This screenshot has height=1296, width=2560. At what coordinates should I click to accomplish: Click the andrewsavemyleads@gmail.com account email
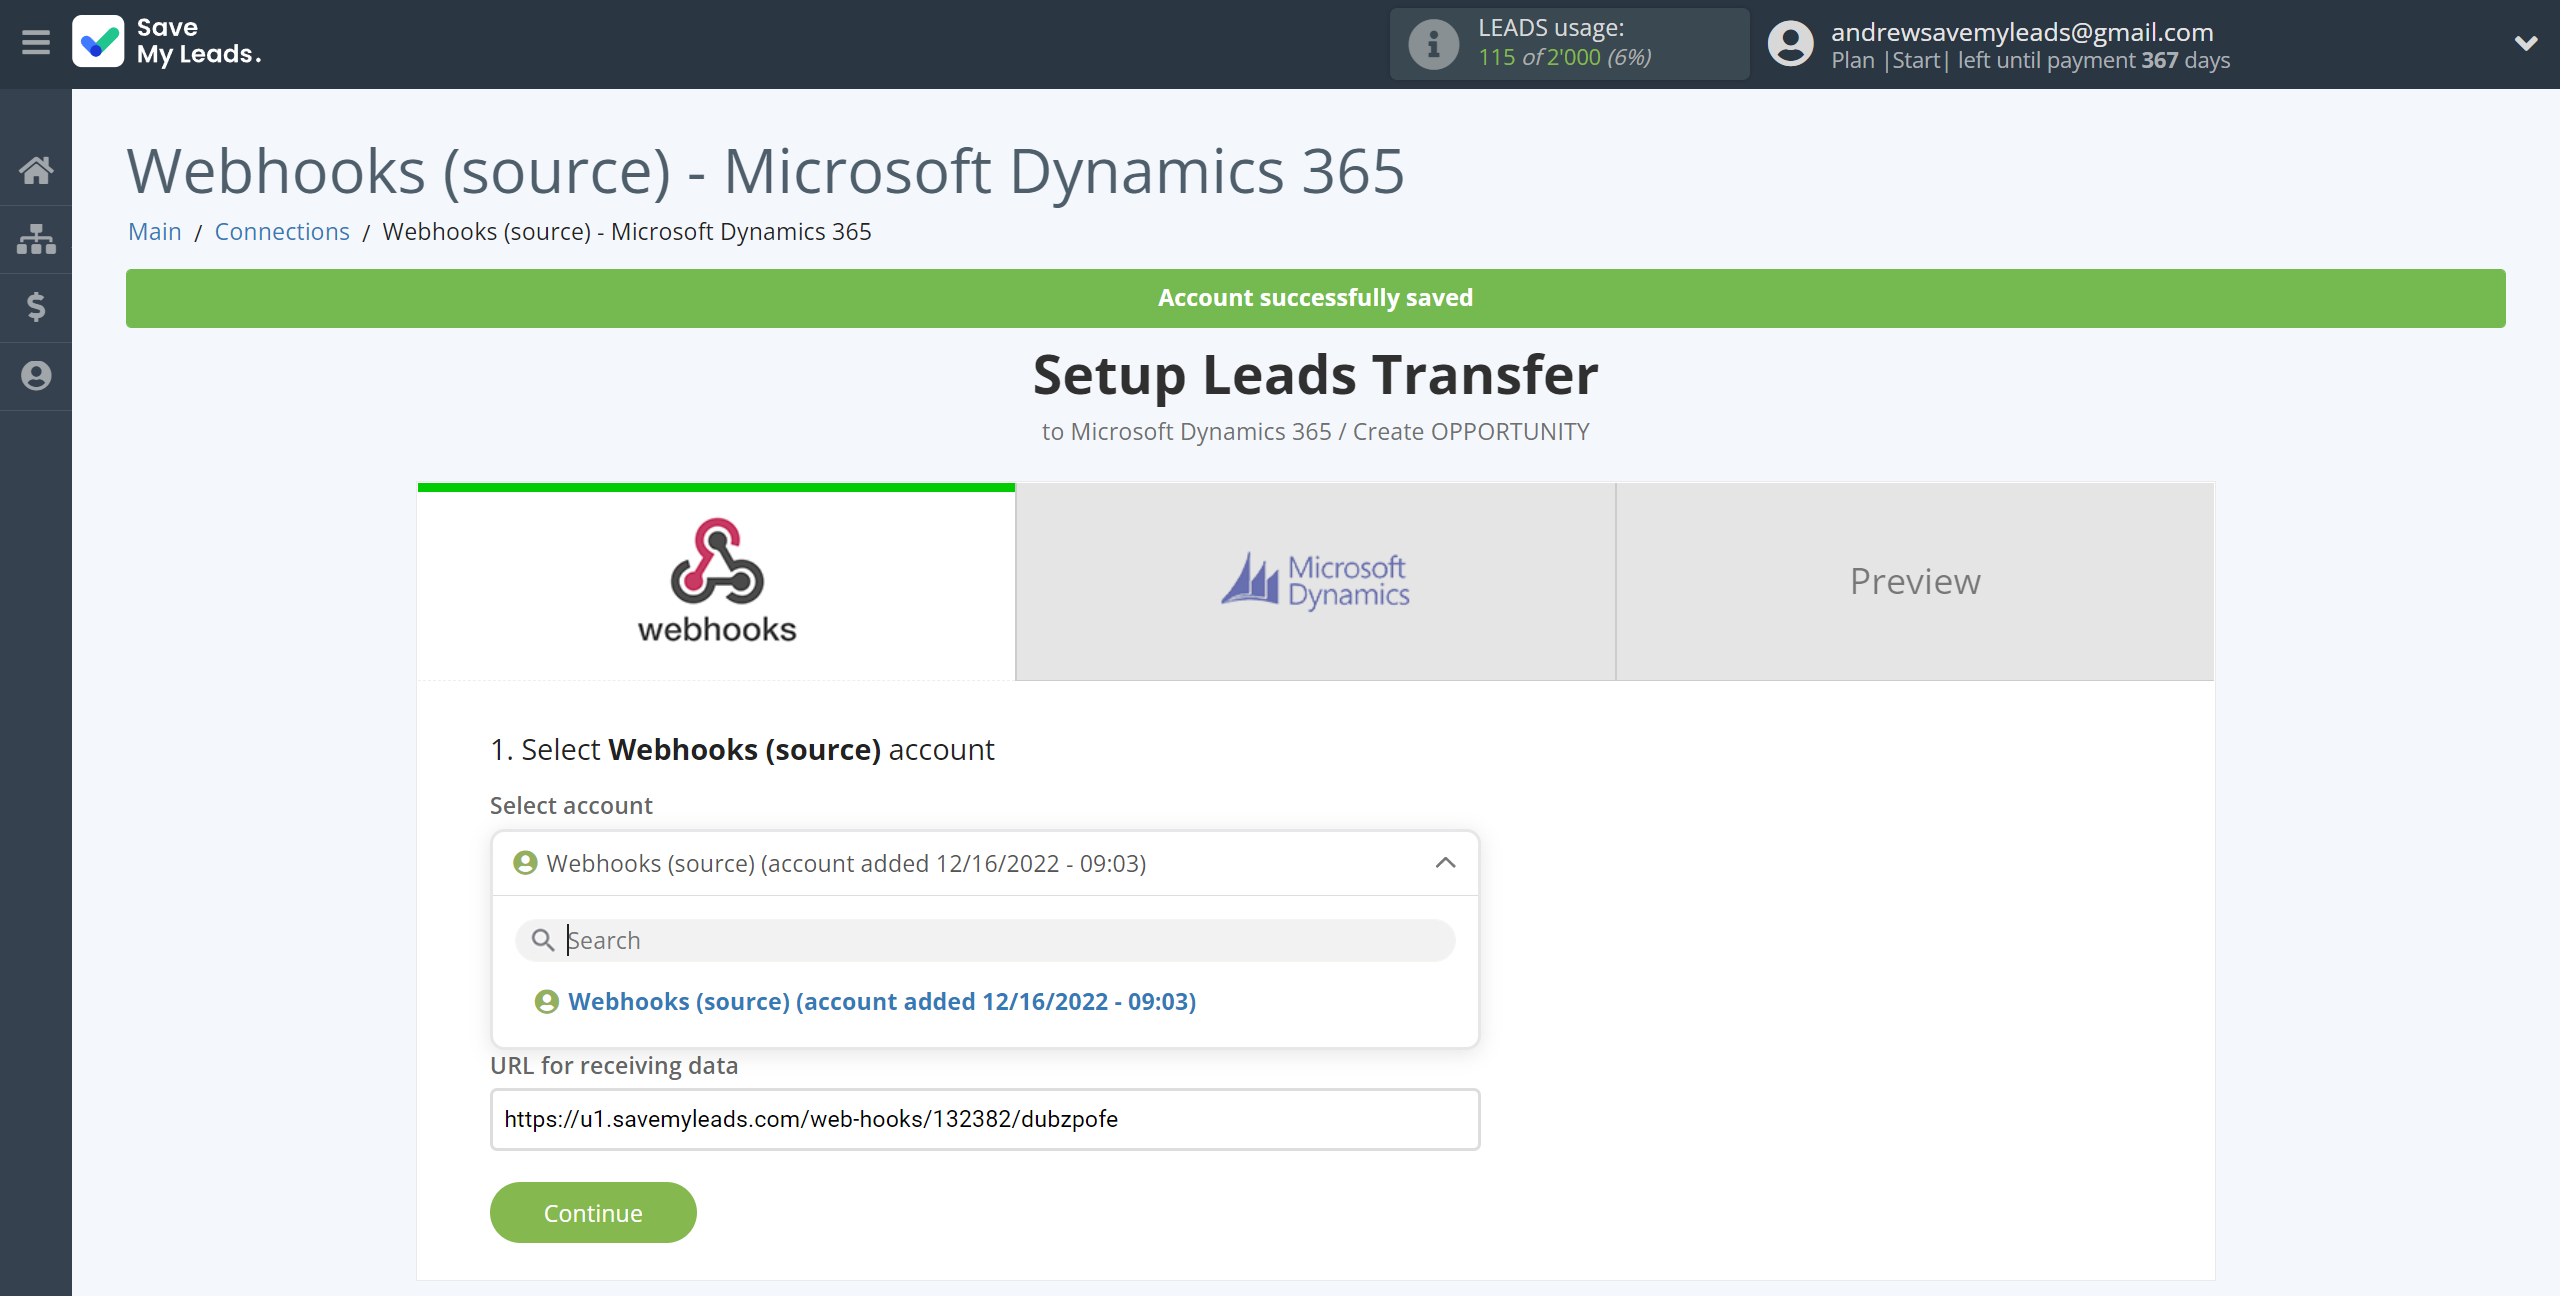tap(2022, 32)
